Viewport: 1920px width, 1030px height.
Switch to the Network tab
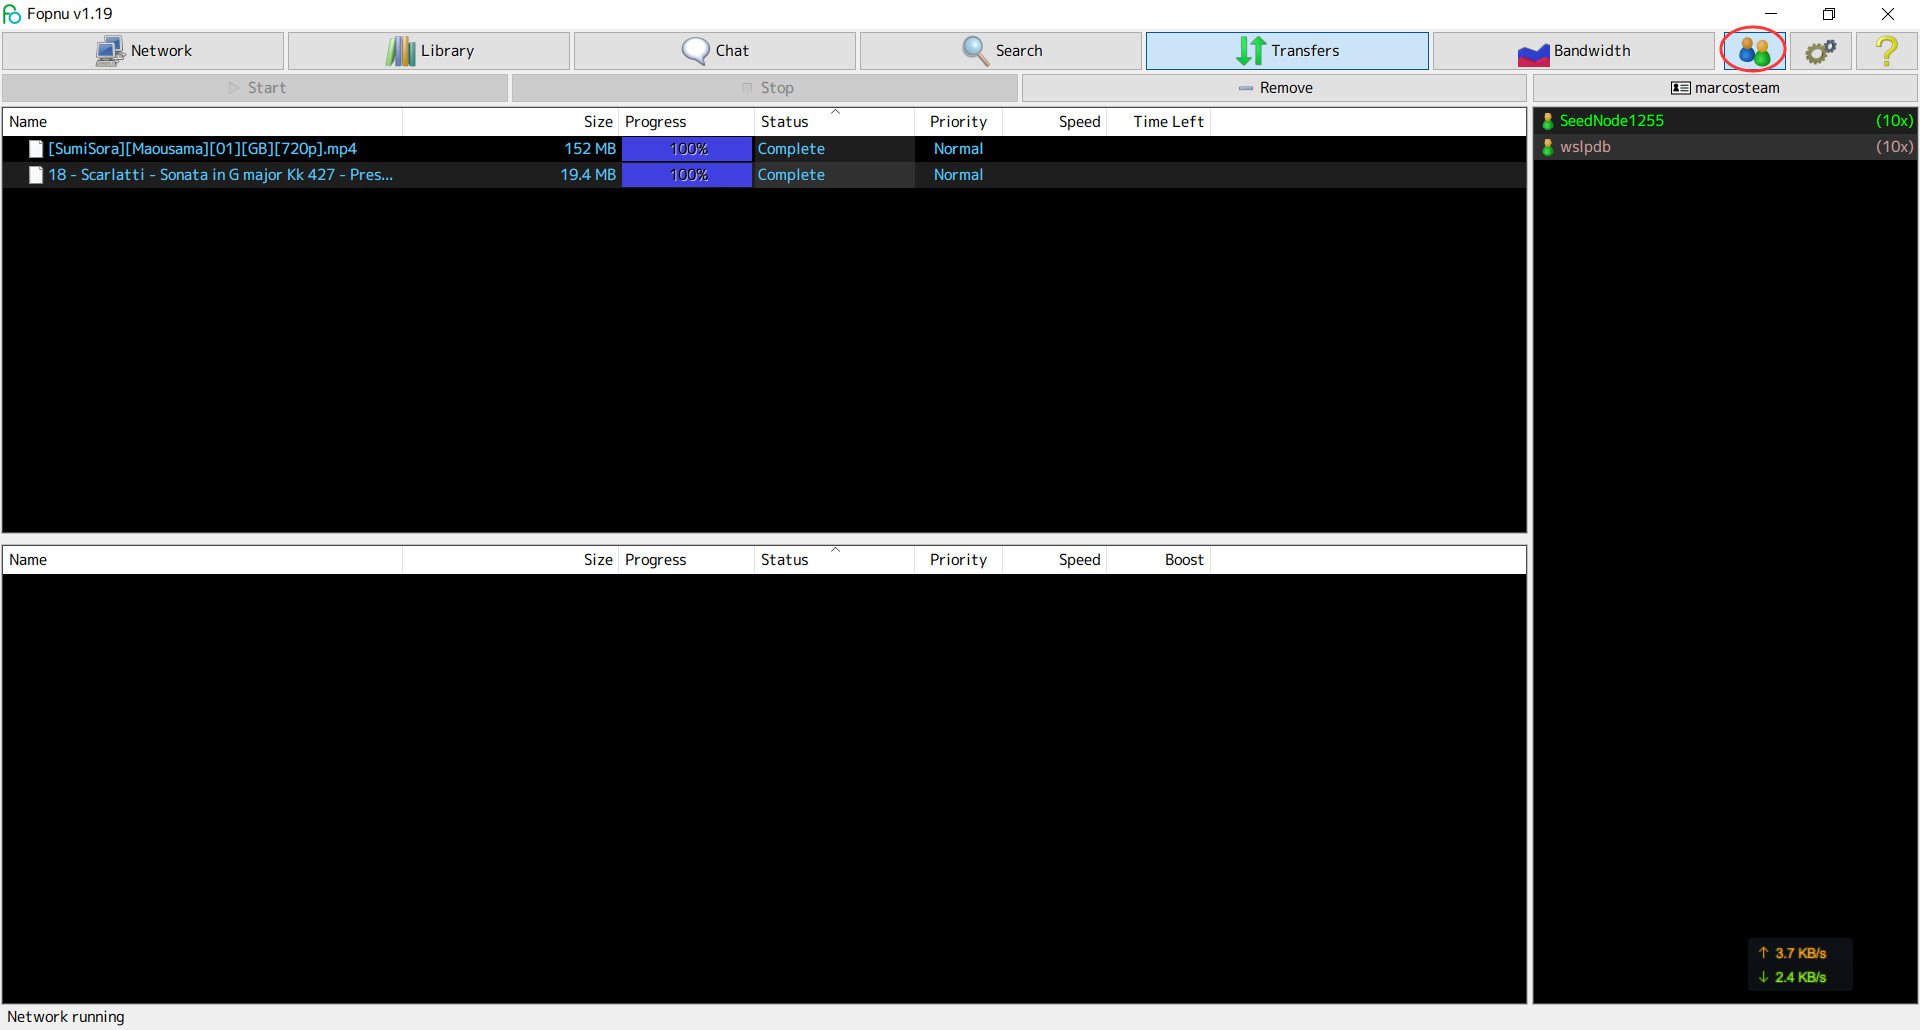143,51
